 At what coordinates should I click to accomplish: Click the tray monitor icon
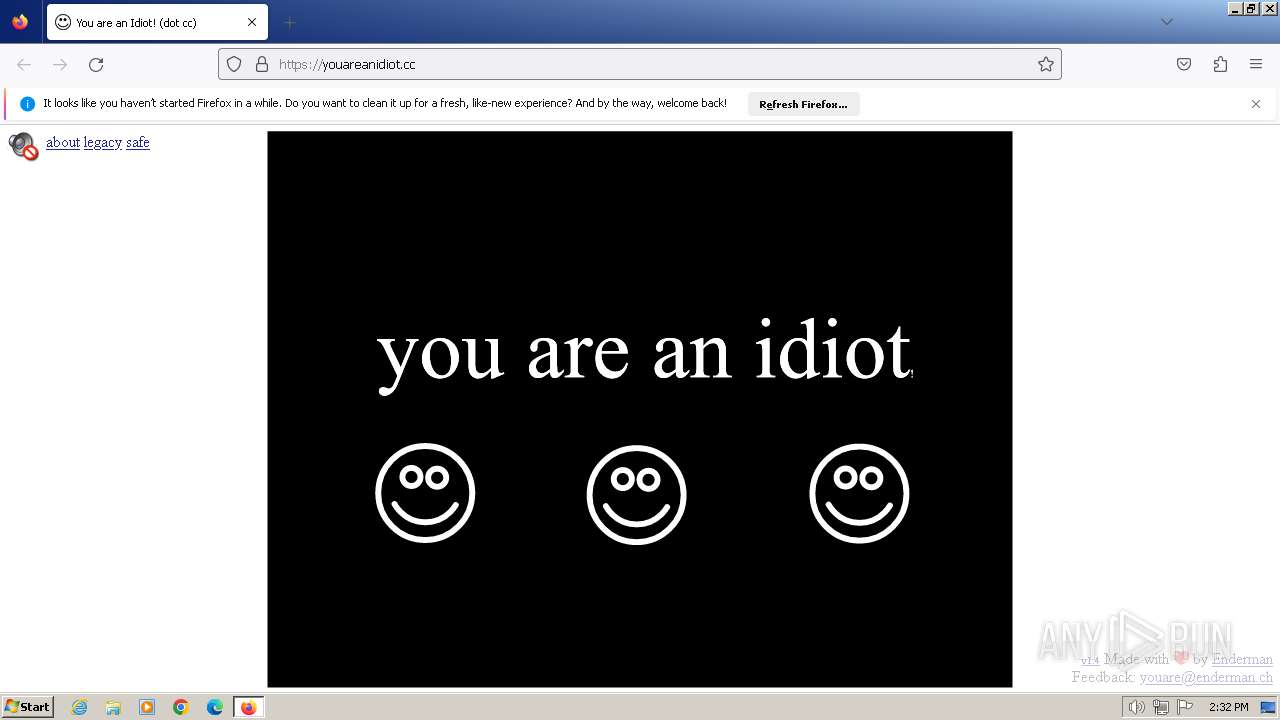tap(1268, 707)
